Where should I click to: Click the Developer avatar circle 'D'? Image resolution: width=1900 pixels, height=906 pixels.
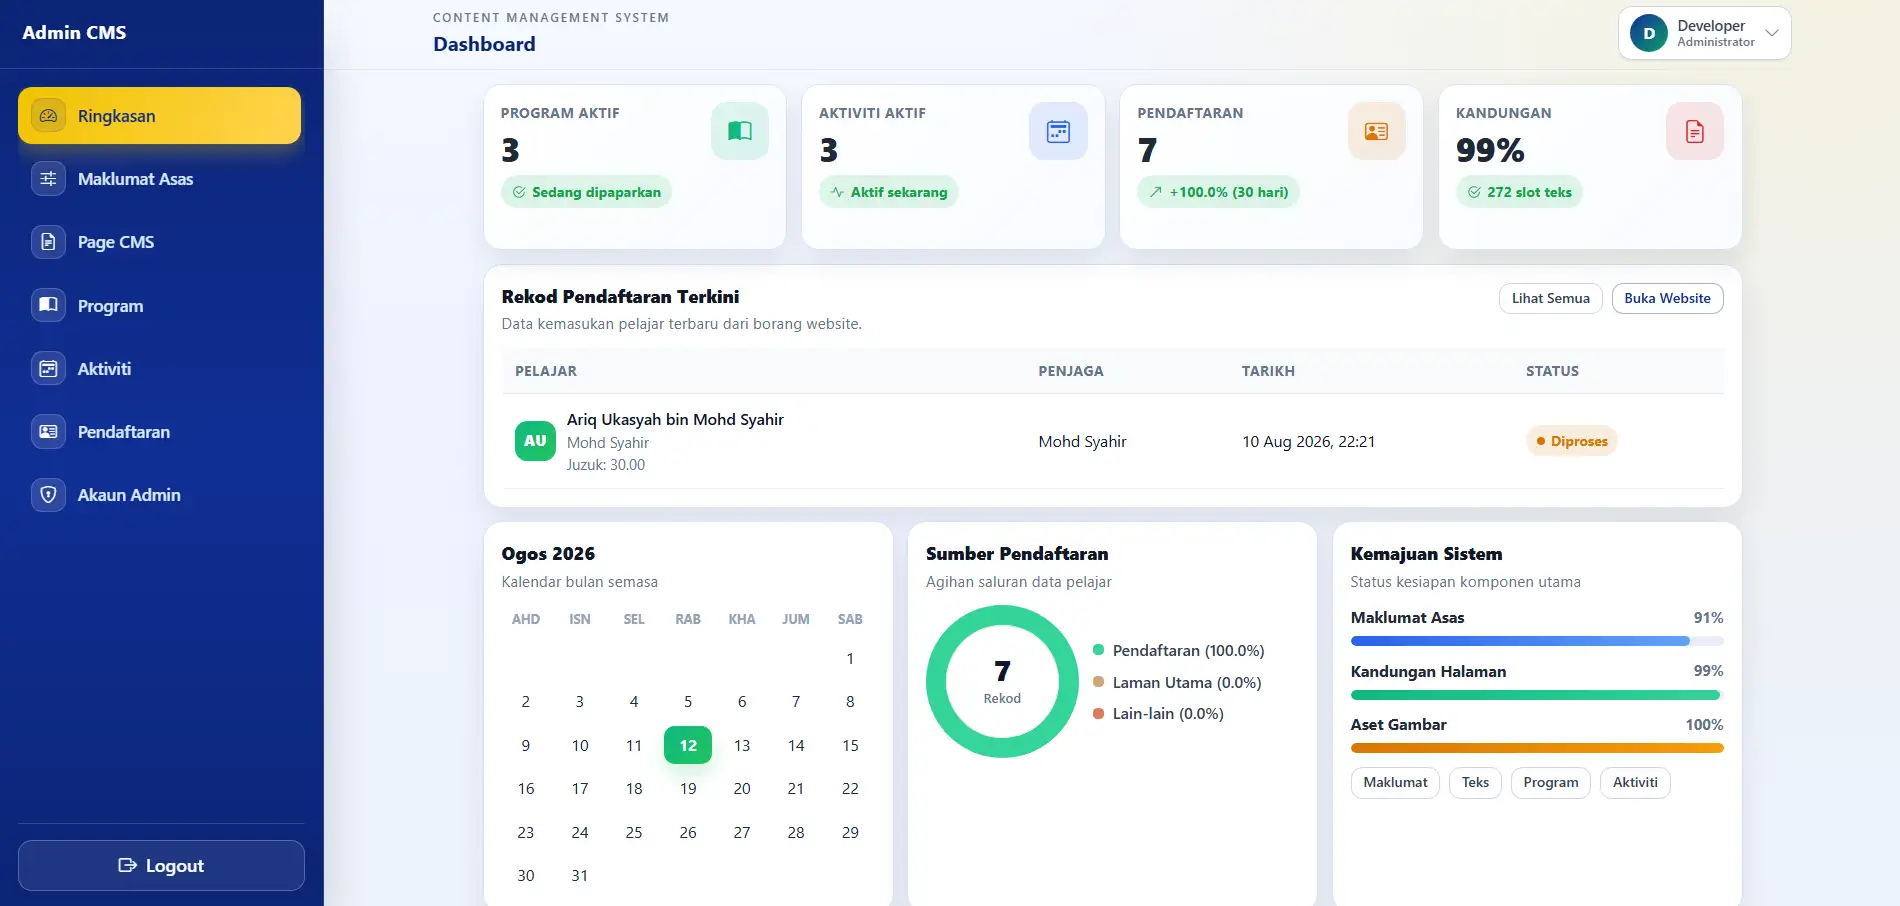coord(1649,33)
